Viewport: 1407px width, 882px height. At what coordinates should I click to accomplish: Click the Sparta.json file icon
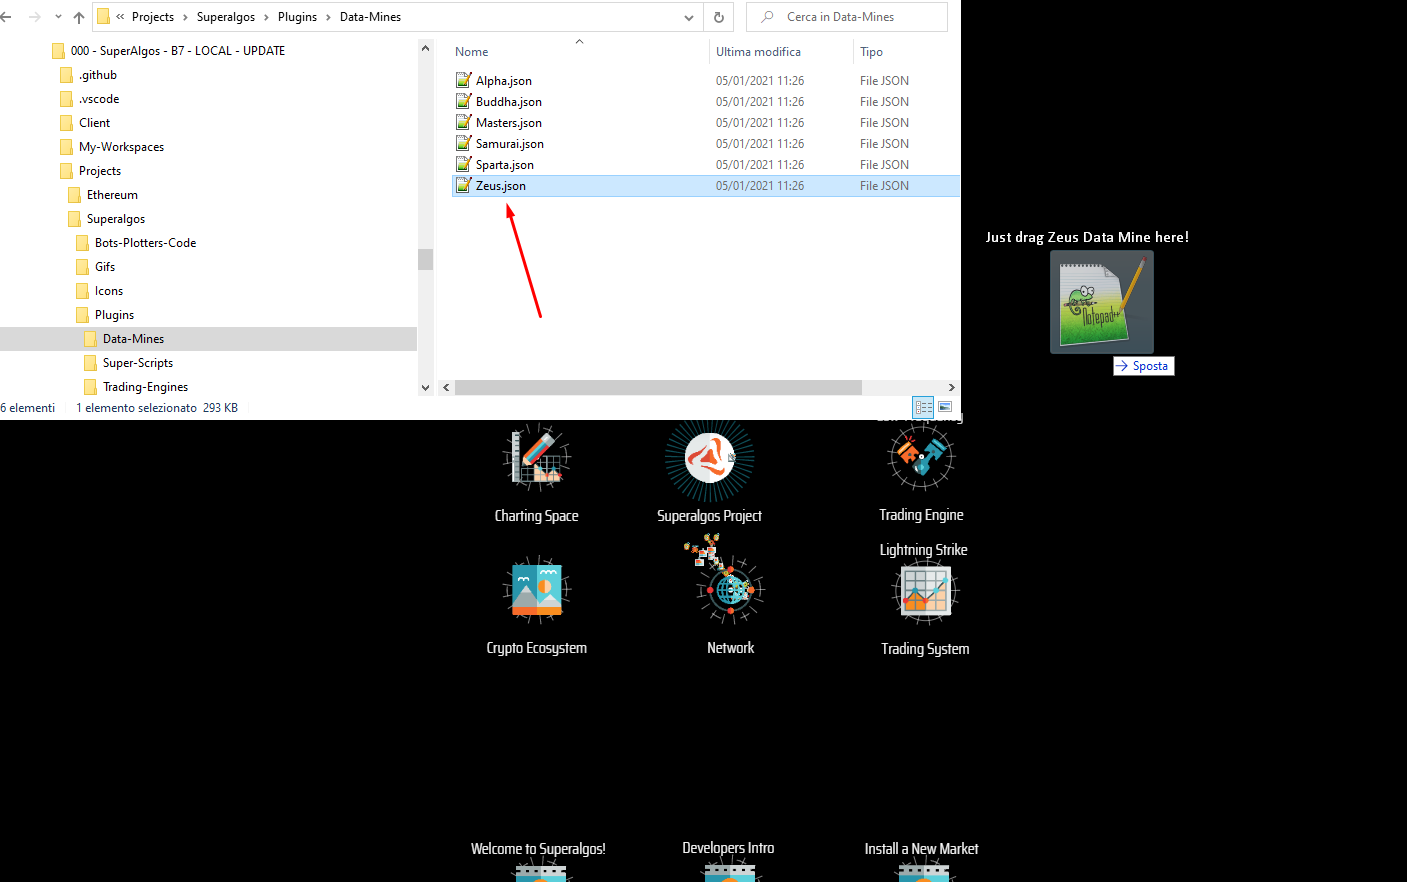point(463,164)
